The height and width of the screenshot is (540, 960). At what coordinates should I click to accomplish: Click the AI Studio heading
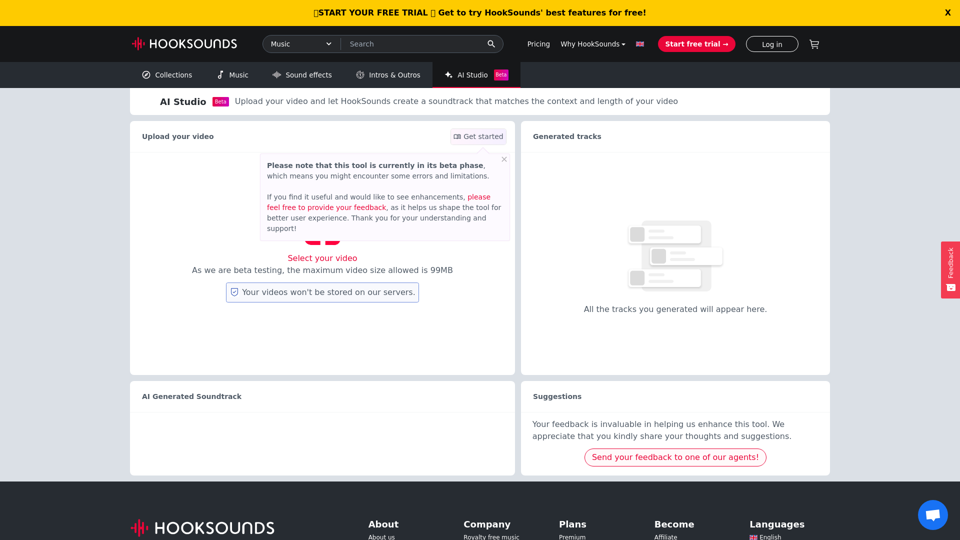[183, 102]
